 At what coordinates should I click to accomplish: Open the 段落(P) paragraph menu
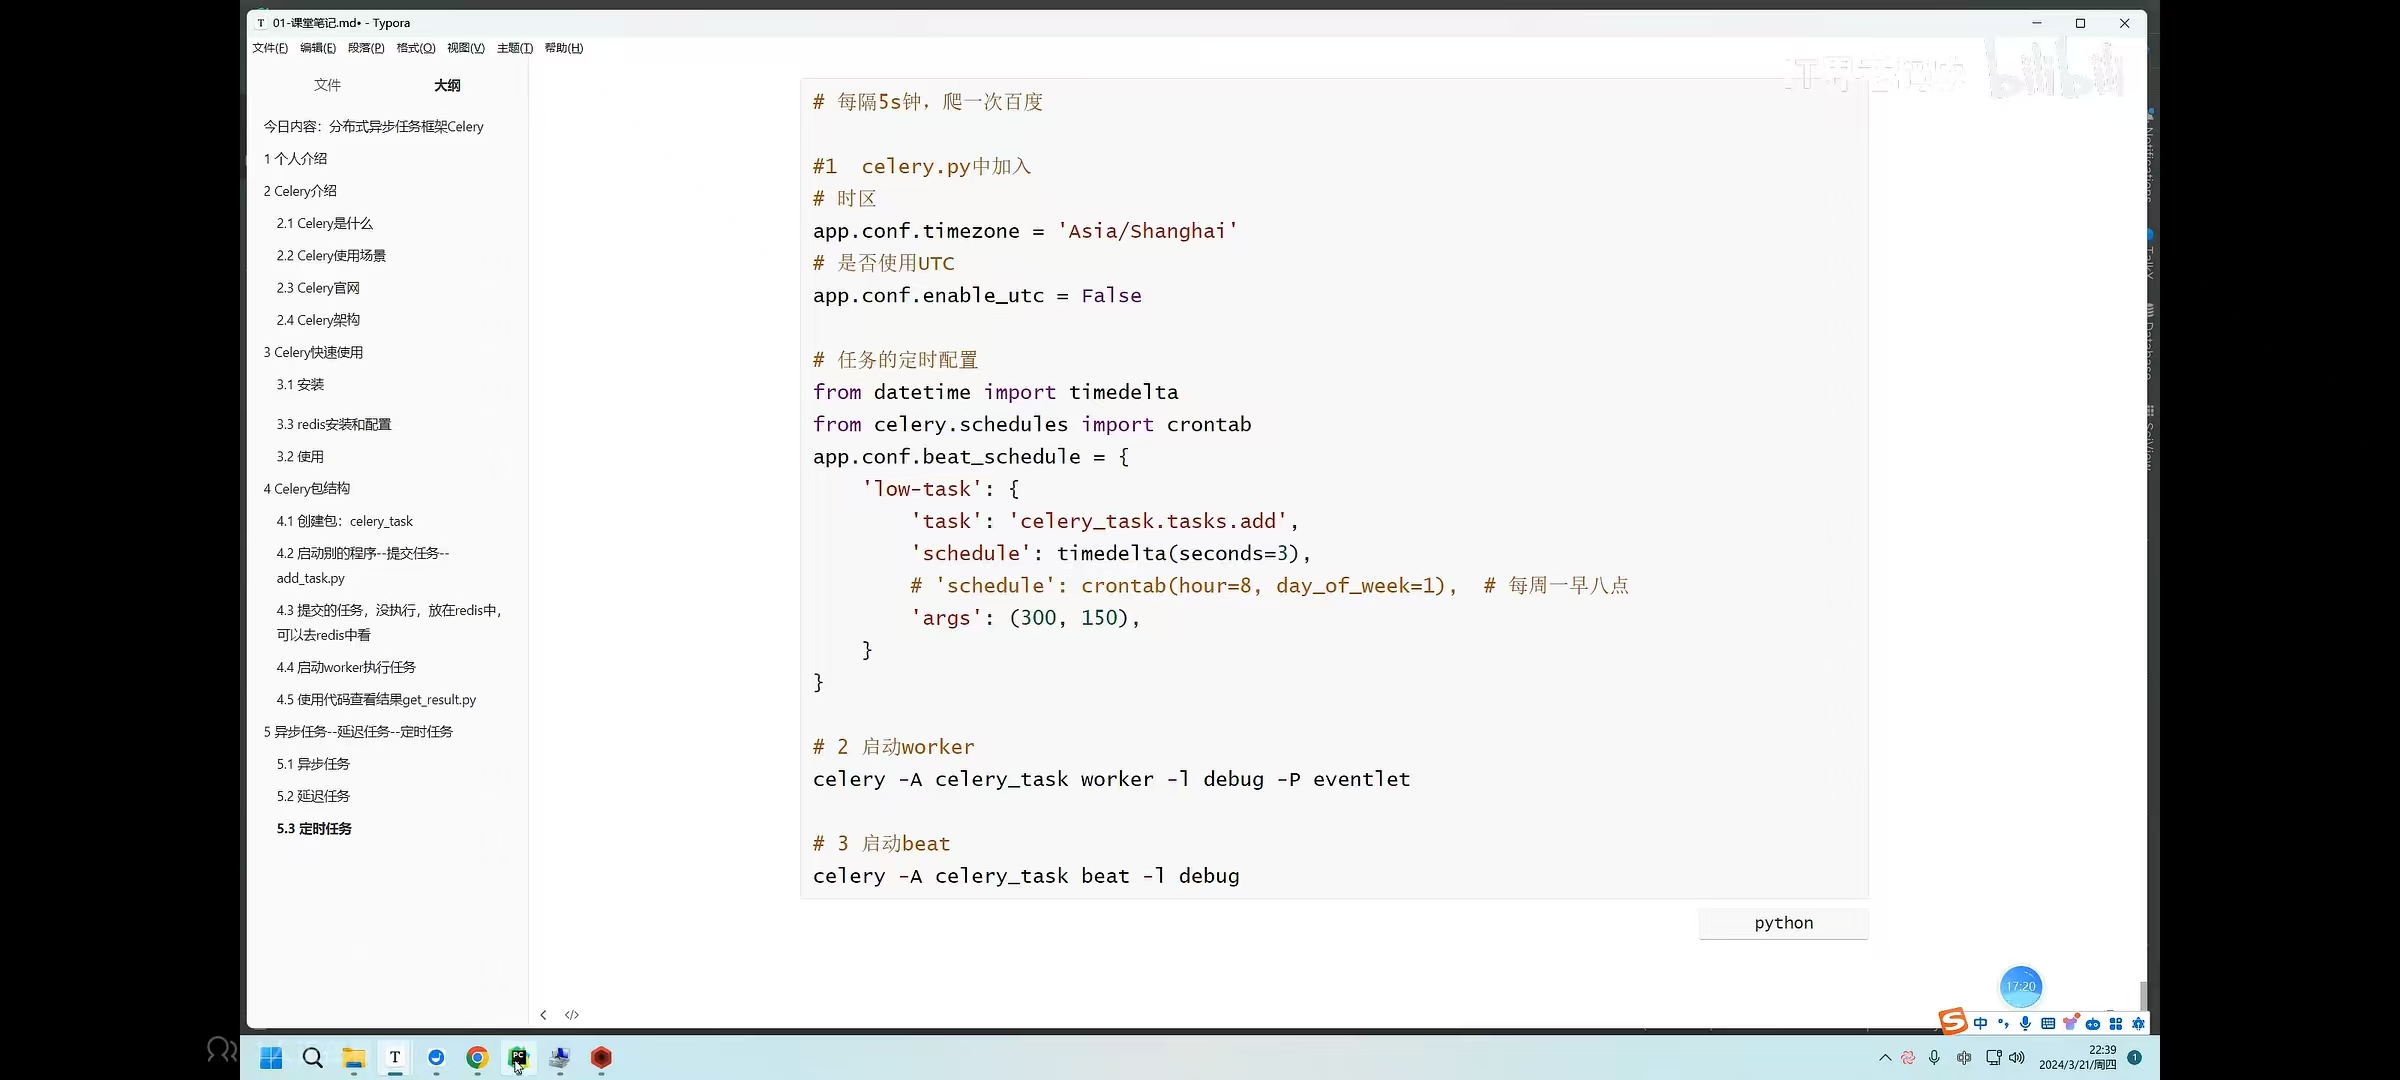click(366, 48)
